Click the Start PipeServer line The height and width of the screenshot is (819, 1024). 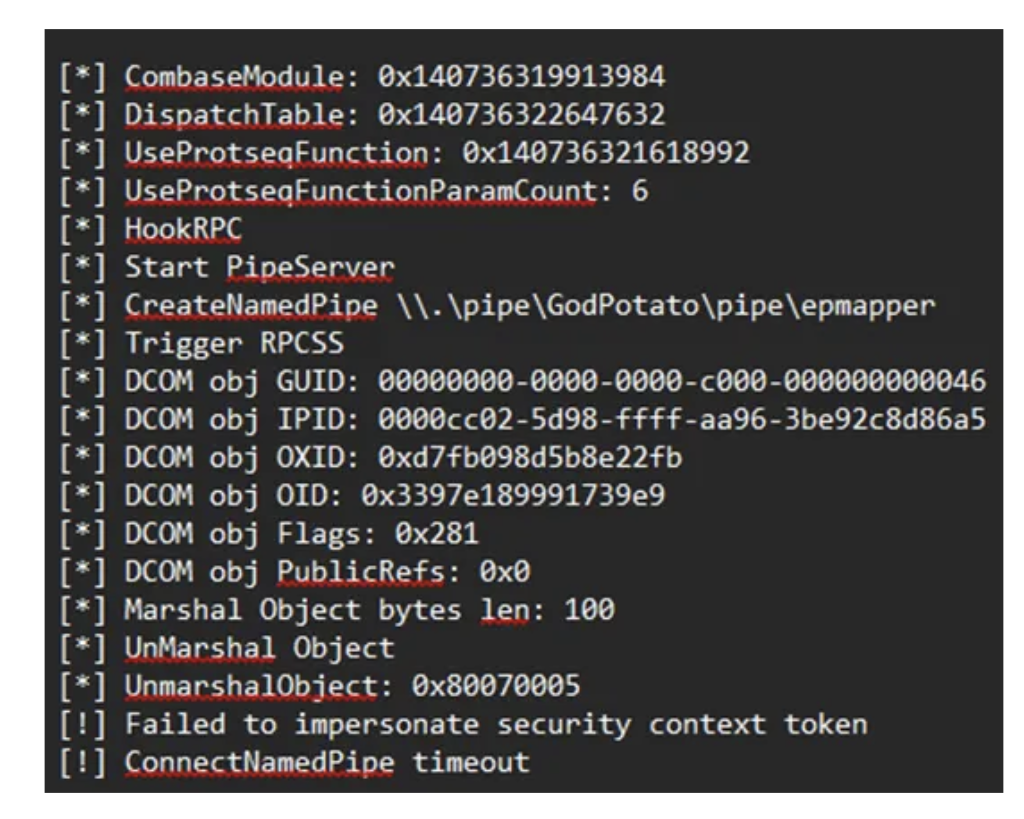[259, 268]
